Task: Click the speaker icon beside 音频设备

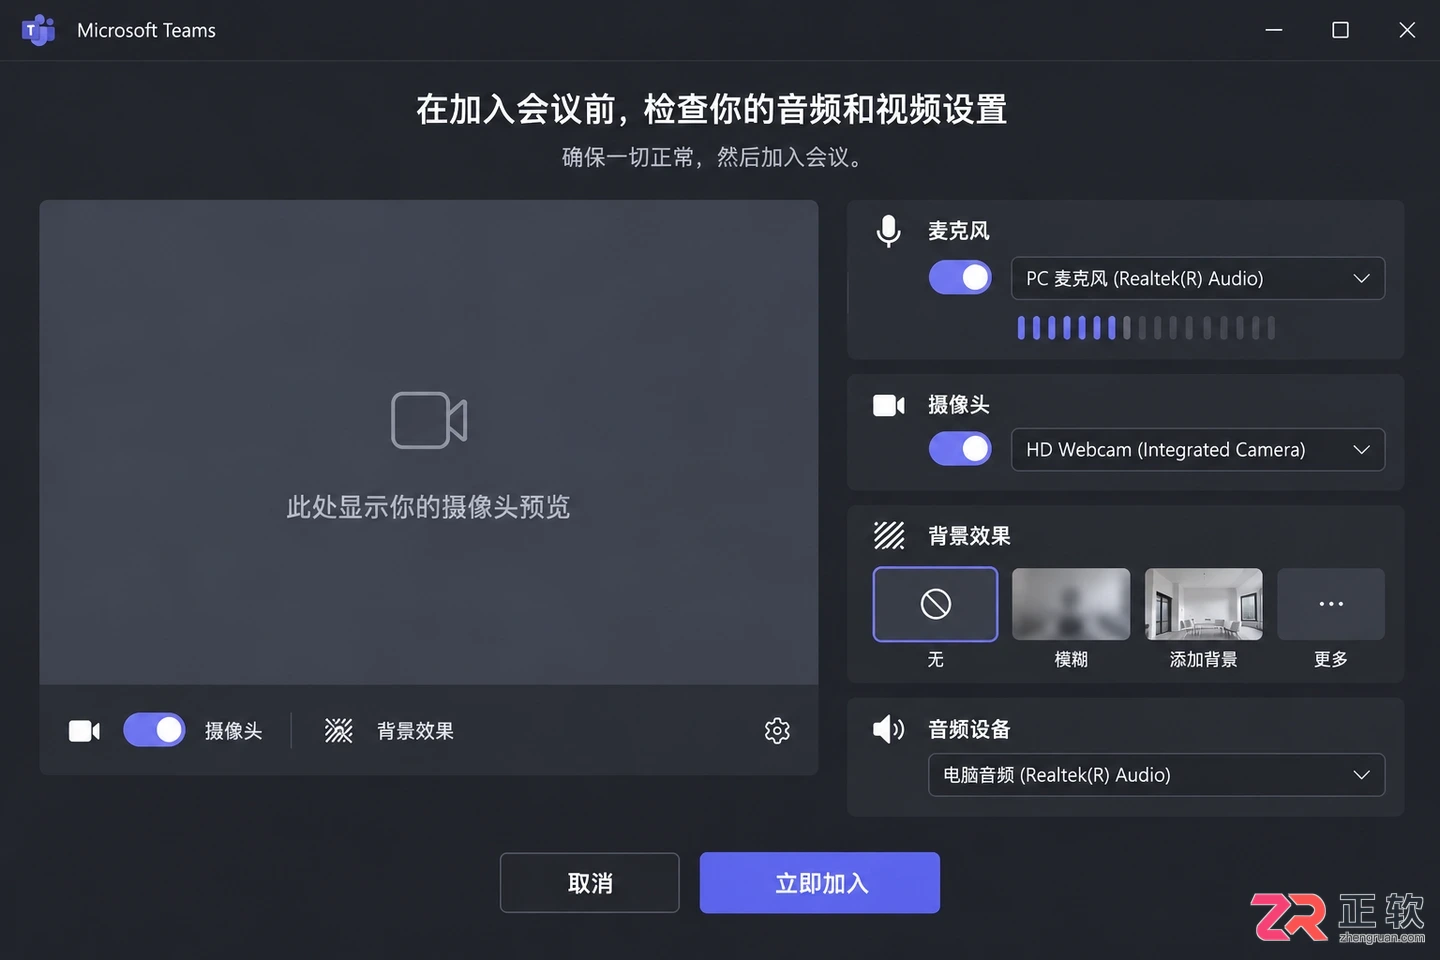Action: point(888,729)
